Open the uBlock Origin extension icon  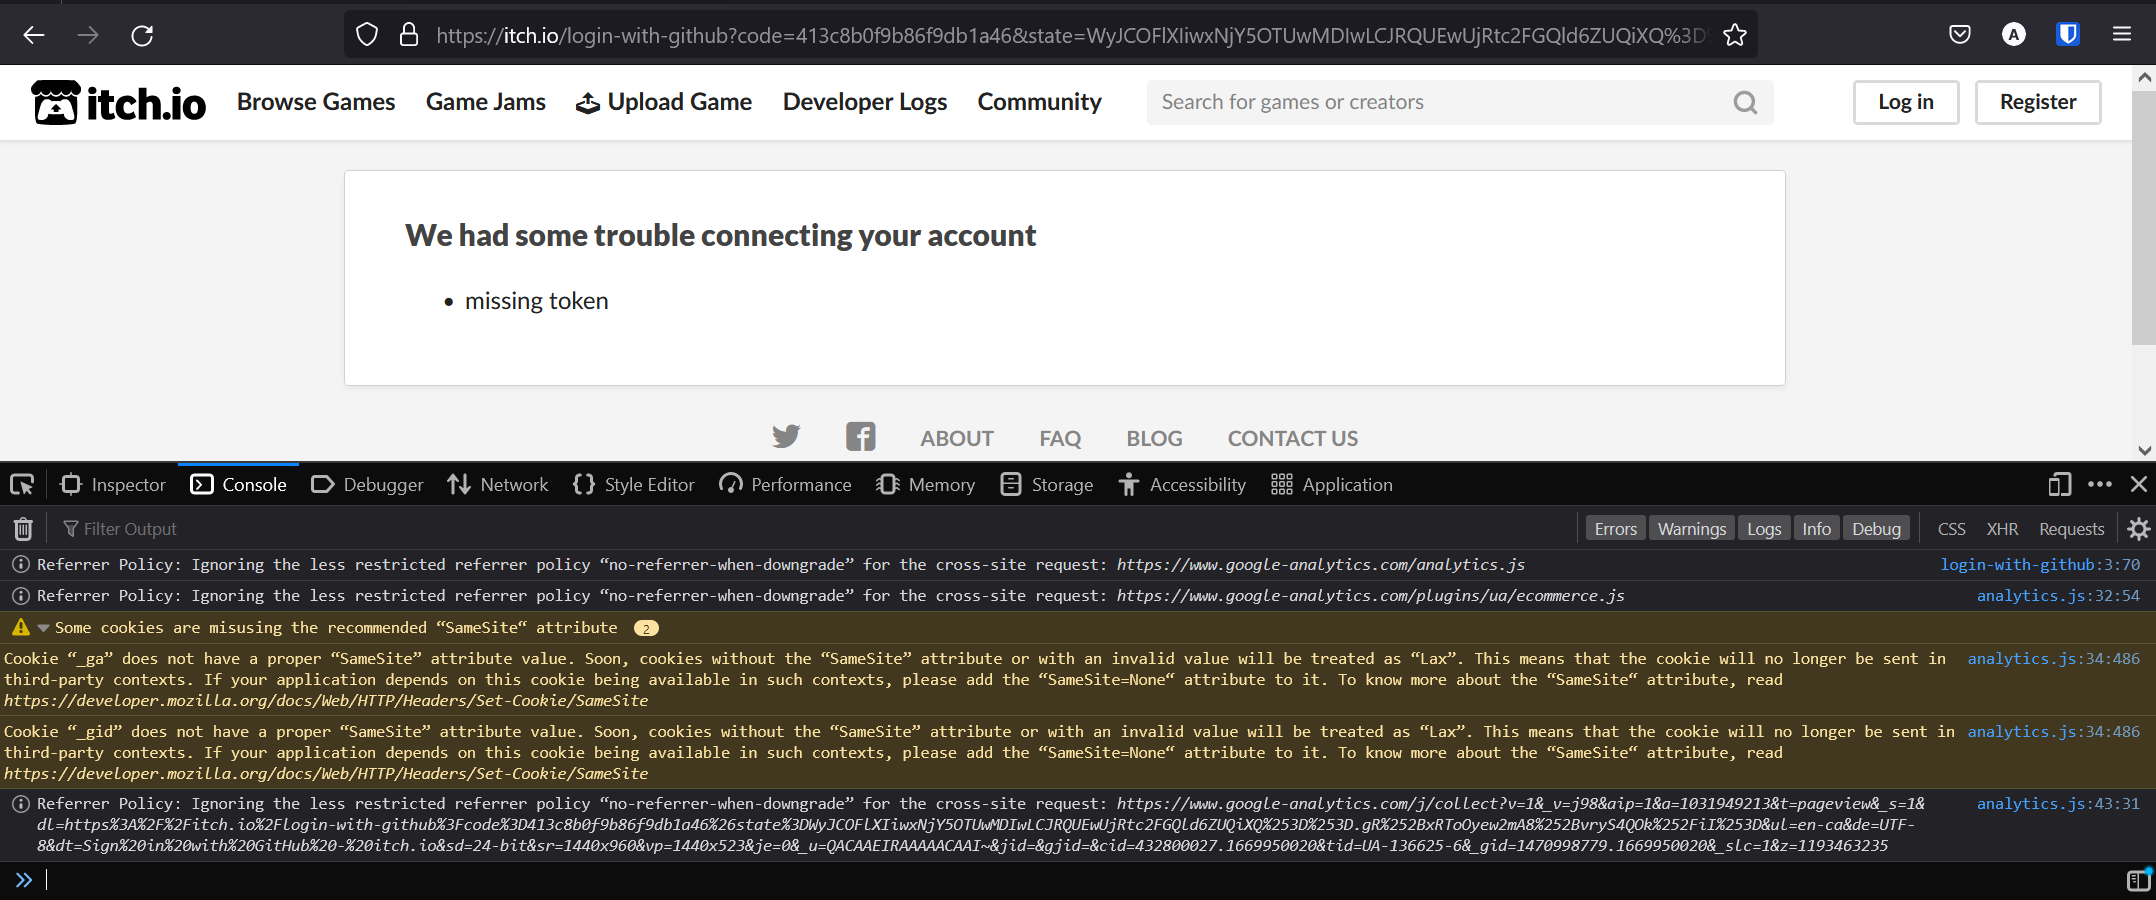tap(2067, 33)
